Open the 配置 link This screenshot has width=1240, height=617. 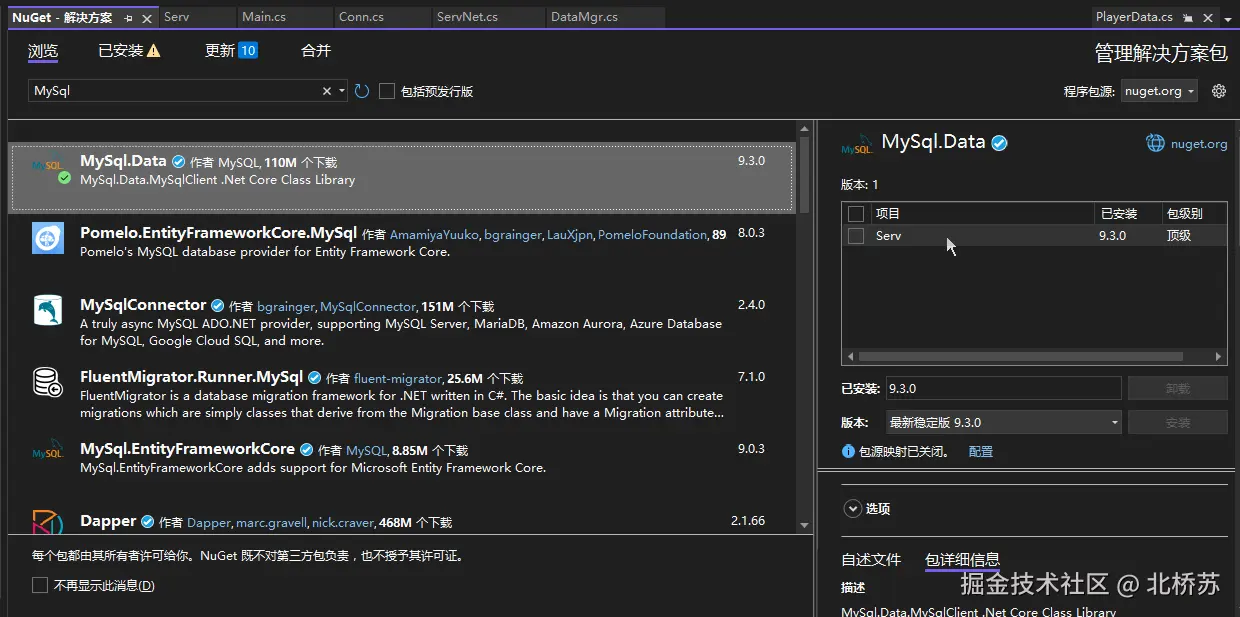point(981,452)
